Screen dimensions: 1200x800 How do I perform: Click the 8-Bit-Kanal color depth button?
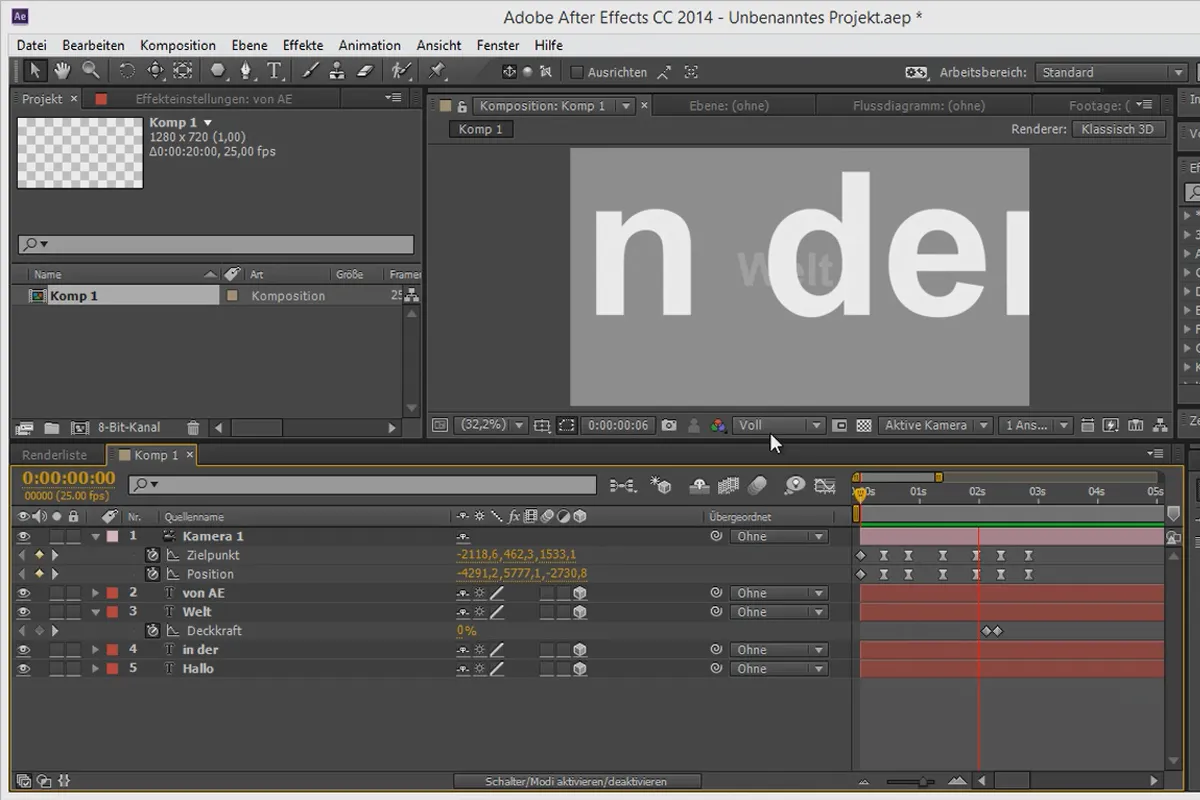(129, 427)
